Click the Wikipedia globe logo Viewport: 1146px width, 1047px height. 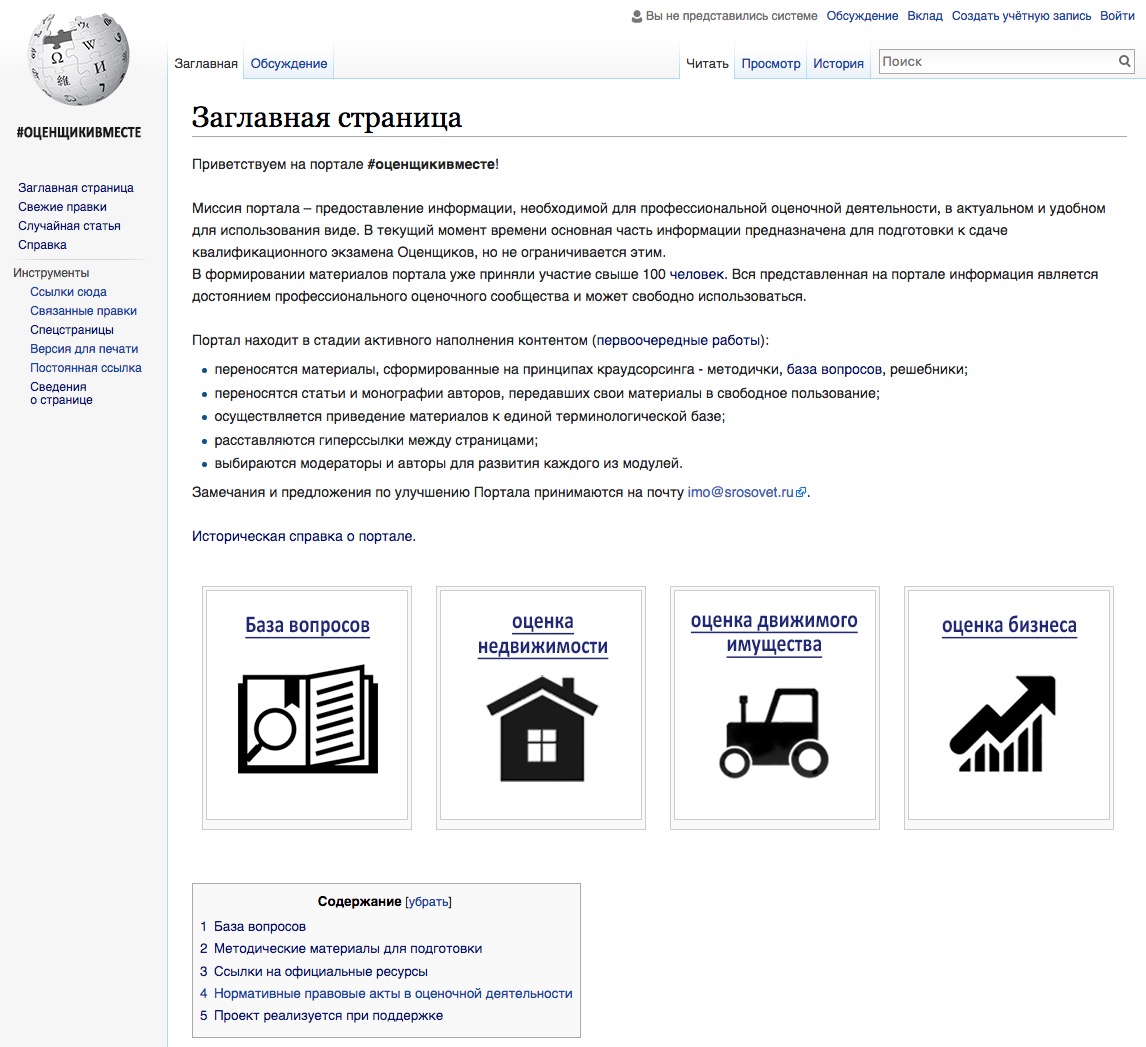78,60
